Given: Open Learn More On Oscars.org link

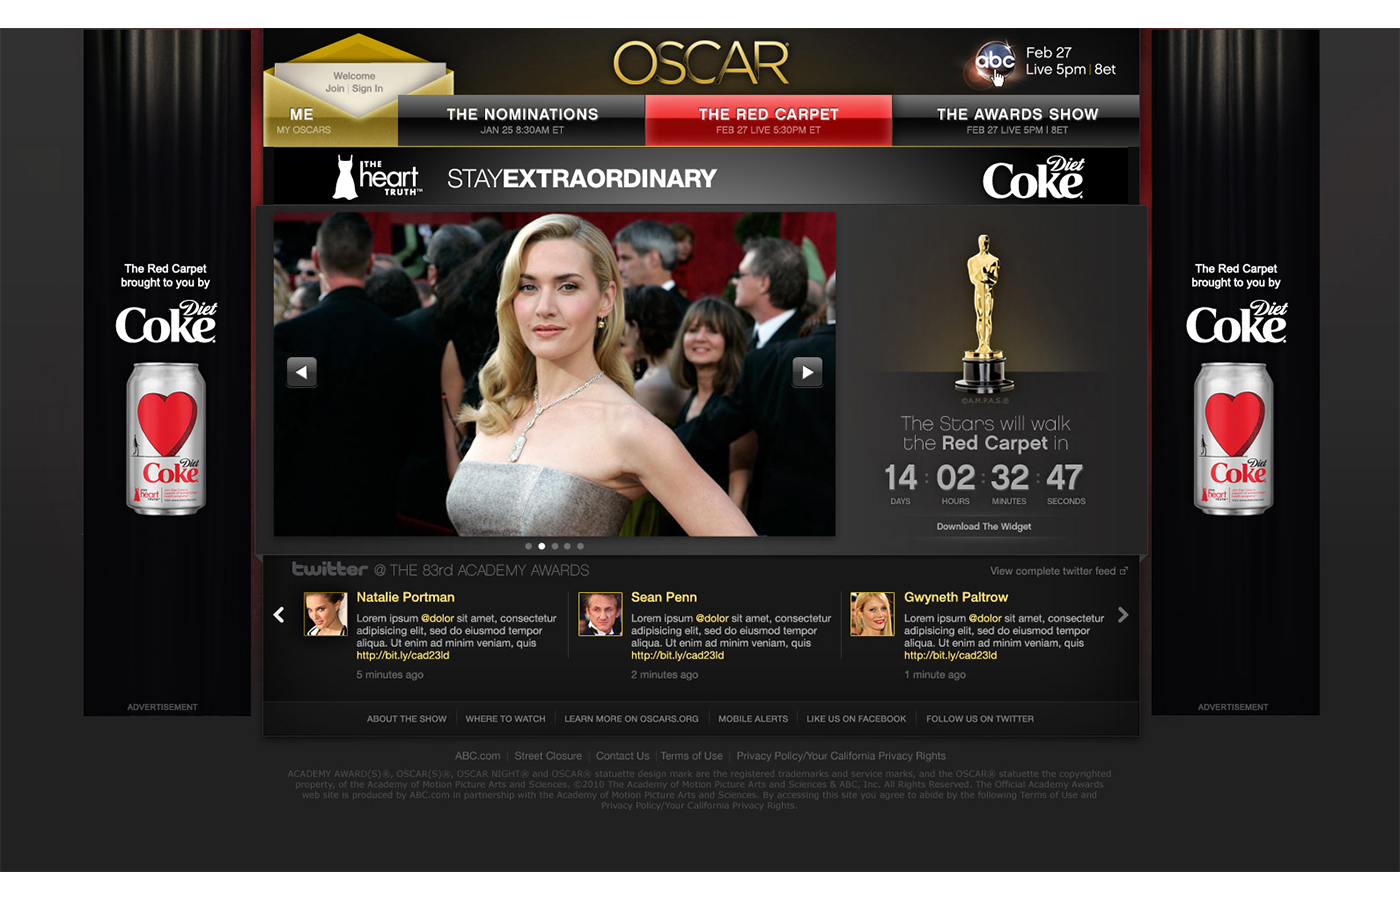Looking at the screenshot, I should point(631,719).
